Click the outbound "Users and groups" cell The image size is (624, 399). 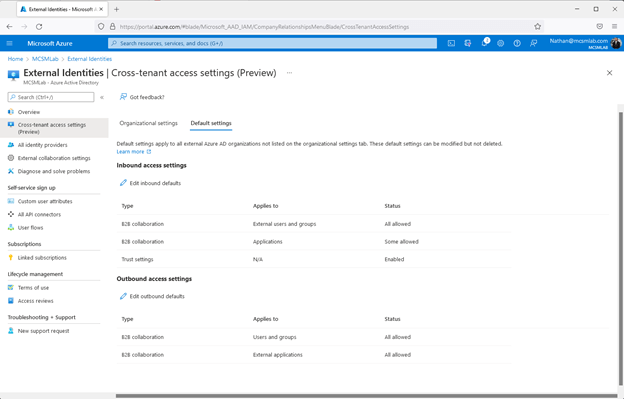pyautogui.click(x=275, y=337)
